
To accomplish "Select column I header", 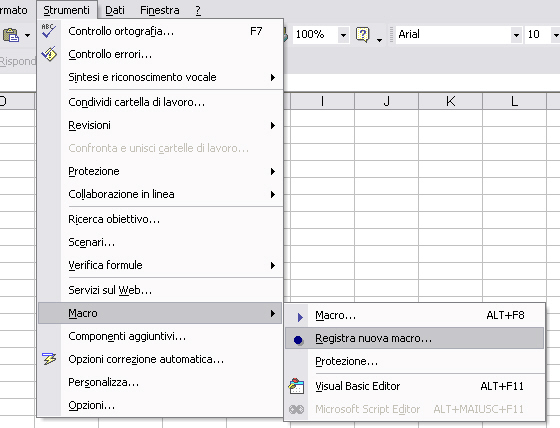I will click(322, 101).
